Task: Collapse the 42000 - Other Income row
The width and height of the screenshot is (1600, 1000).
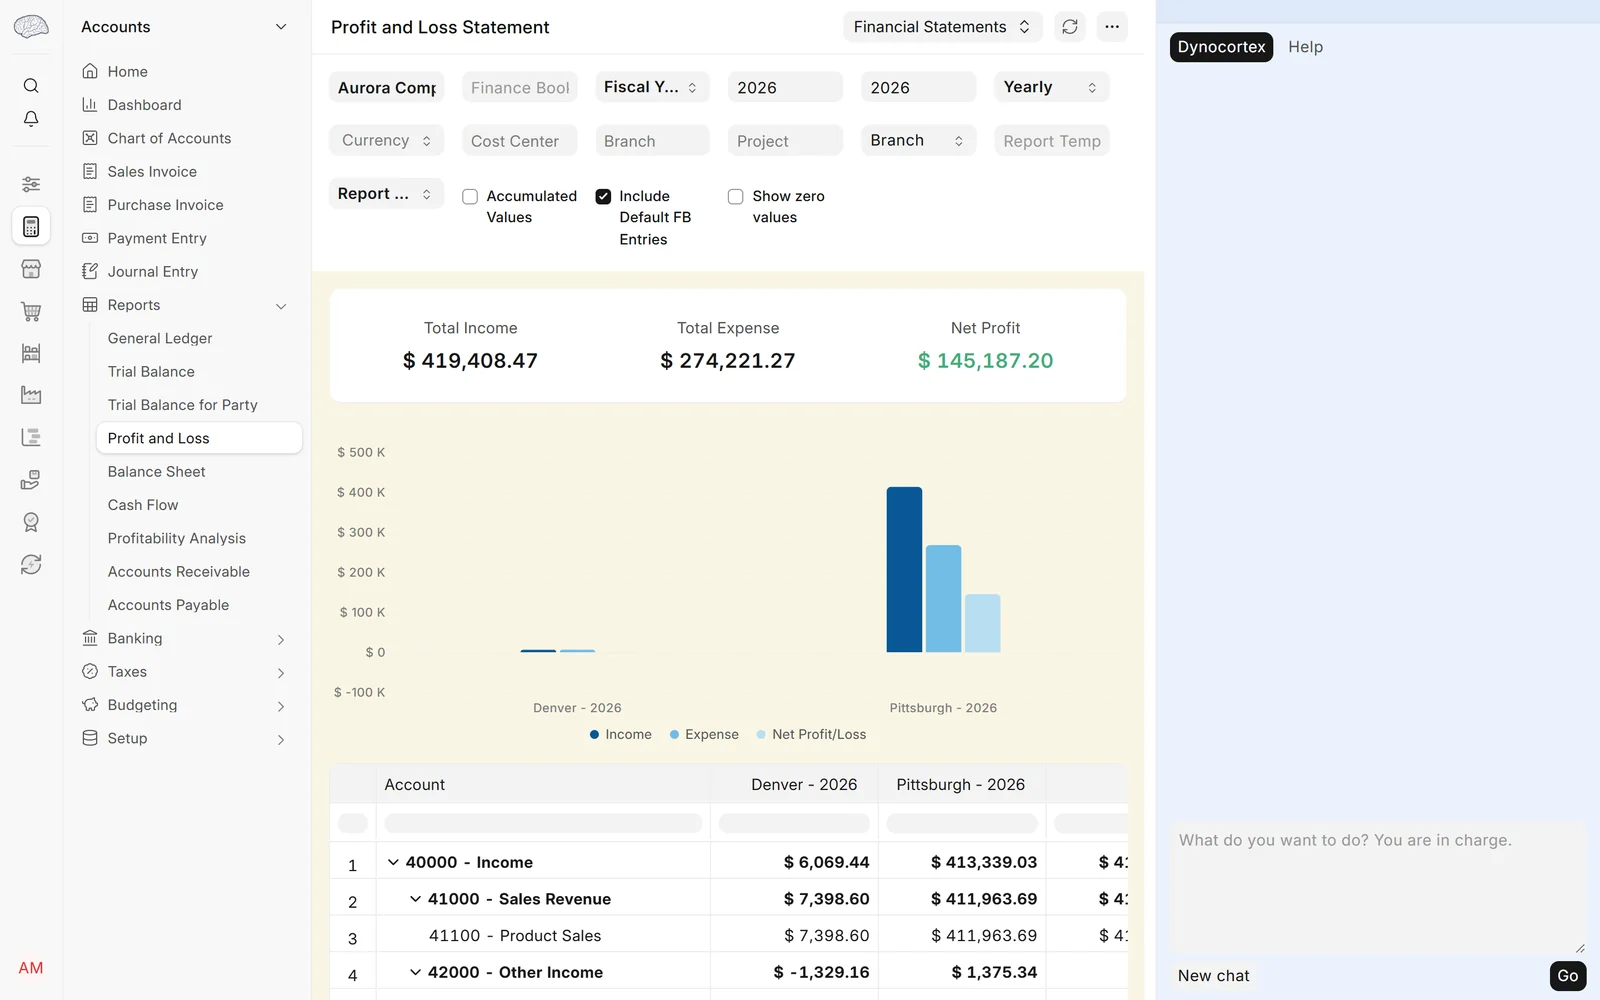Action: pyautogui.click(x=415, y=972)
